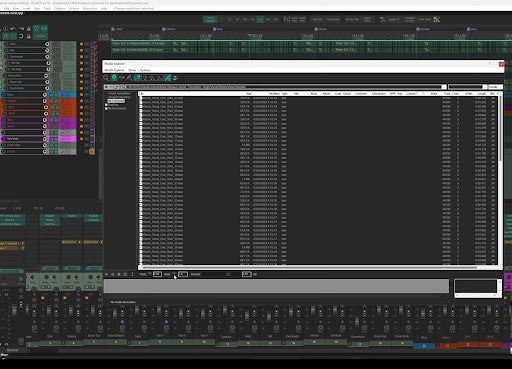Select Track Templates in Media Explorer shortcuts
The image size is (512, 369).
(x=120, y=94)
